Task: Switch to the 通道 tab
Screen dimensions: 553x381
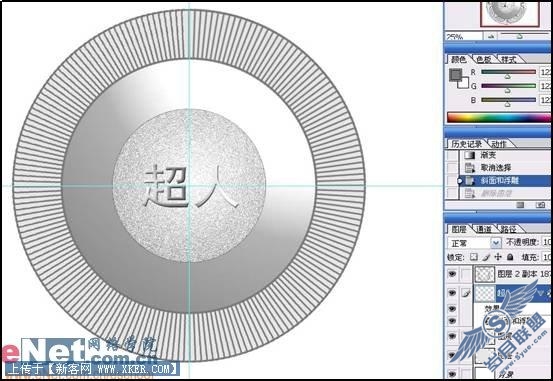Action: coord(484,229)
